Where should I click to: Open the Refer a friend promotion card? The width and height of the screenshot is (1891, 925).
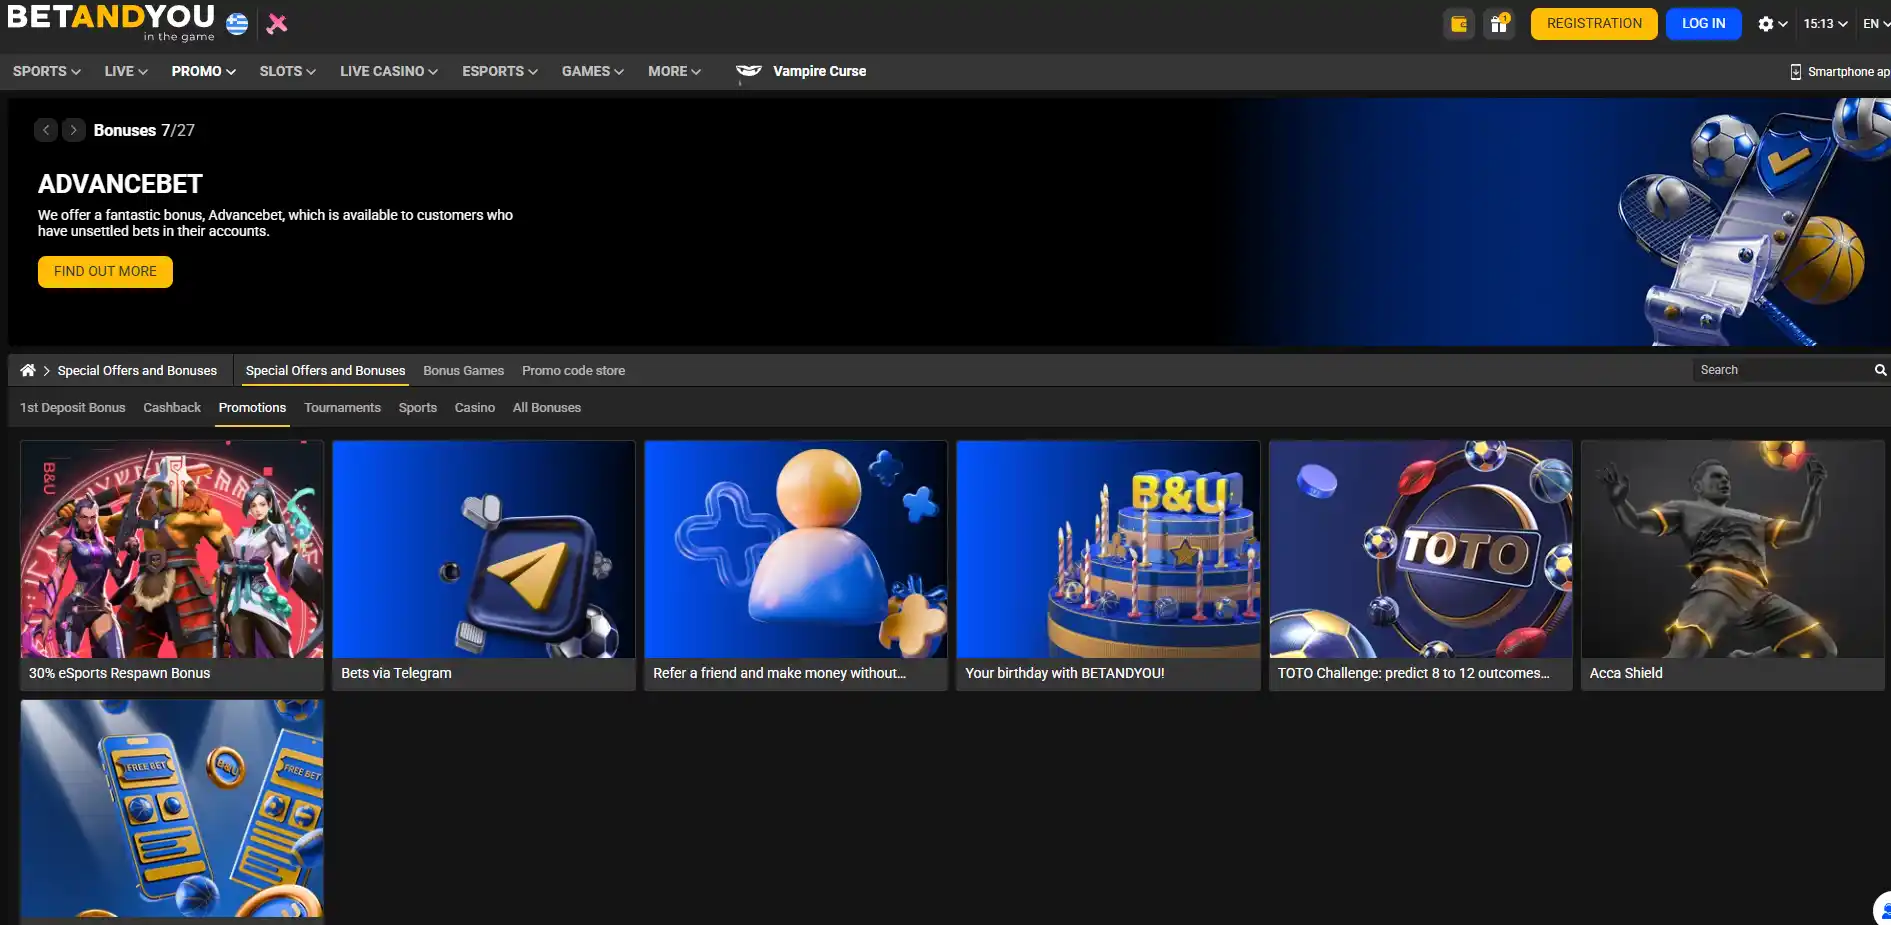(x=796, y=565)
